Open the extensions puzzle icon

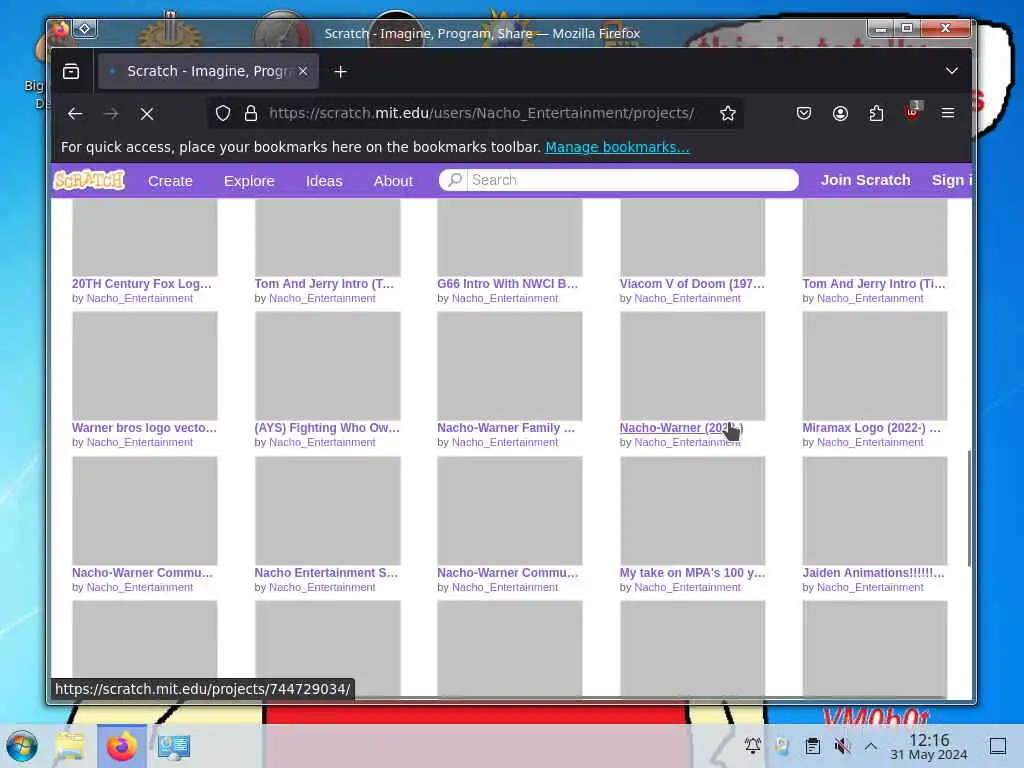[x=876, y=114]
